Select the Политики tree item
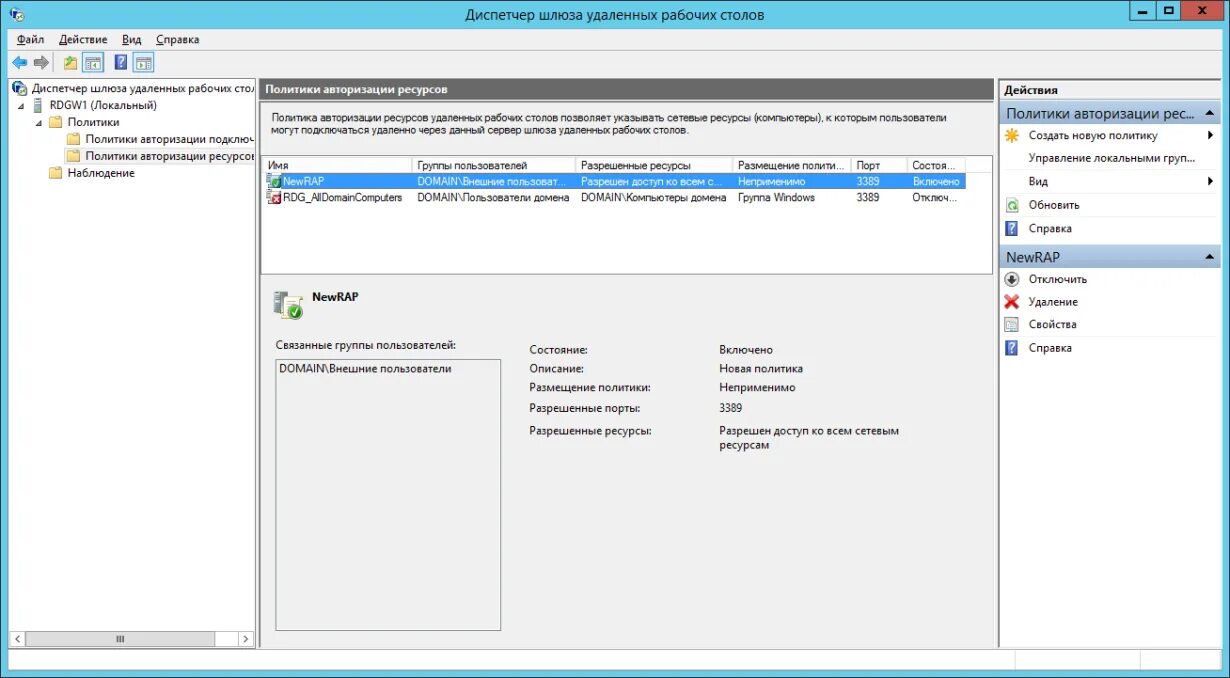Screen dimensions: 1230x678 pyautogui.click(x=93, y=122)
